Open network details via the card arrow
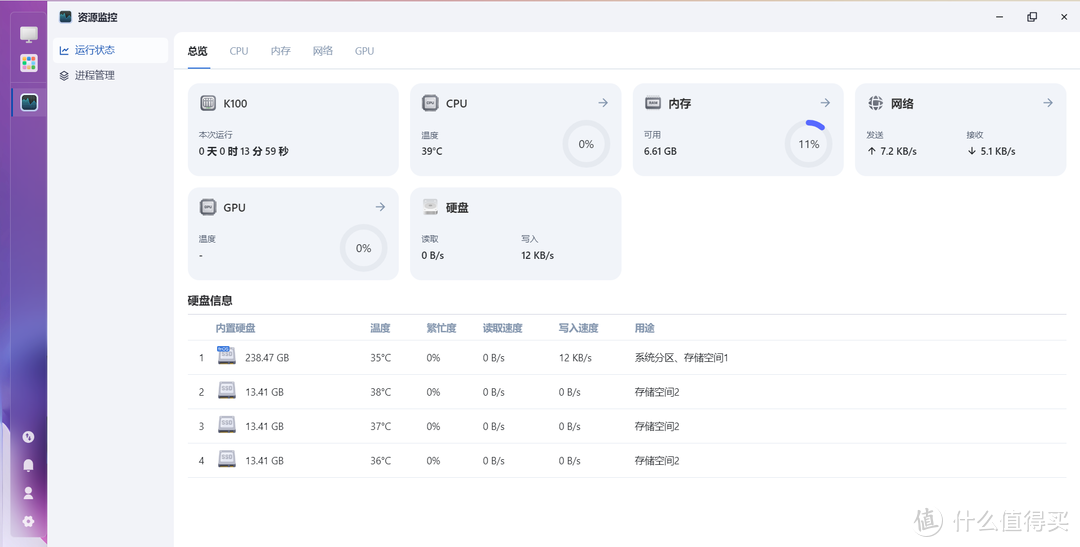Viewport: 1080px width, 547px height. coord(1048,103)
